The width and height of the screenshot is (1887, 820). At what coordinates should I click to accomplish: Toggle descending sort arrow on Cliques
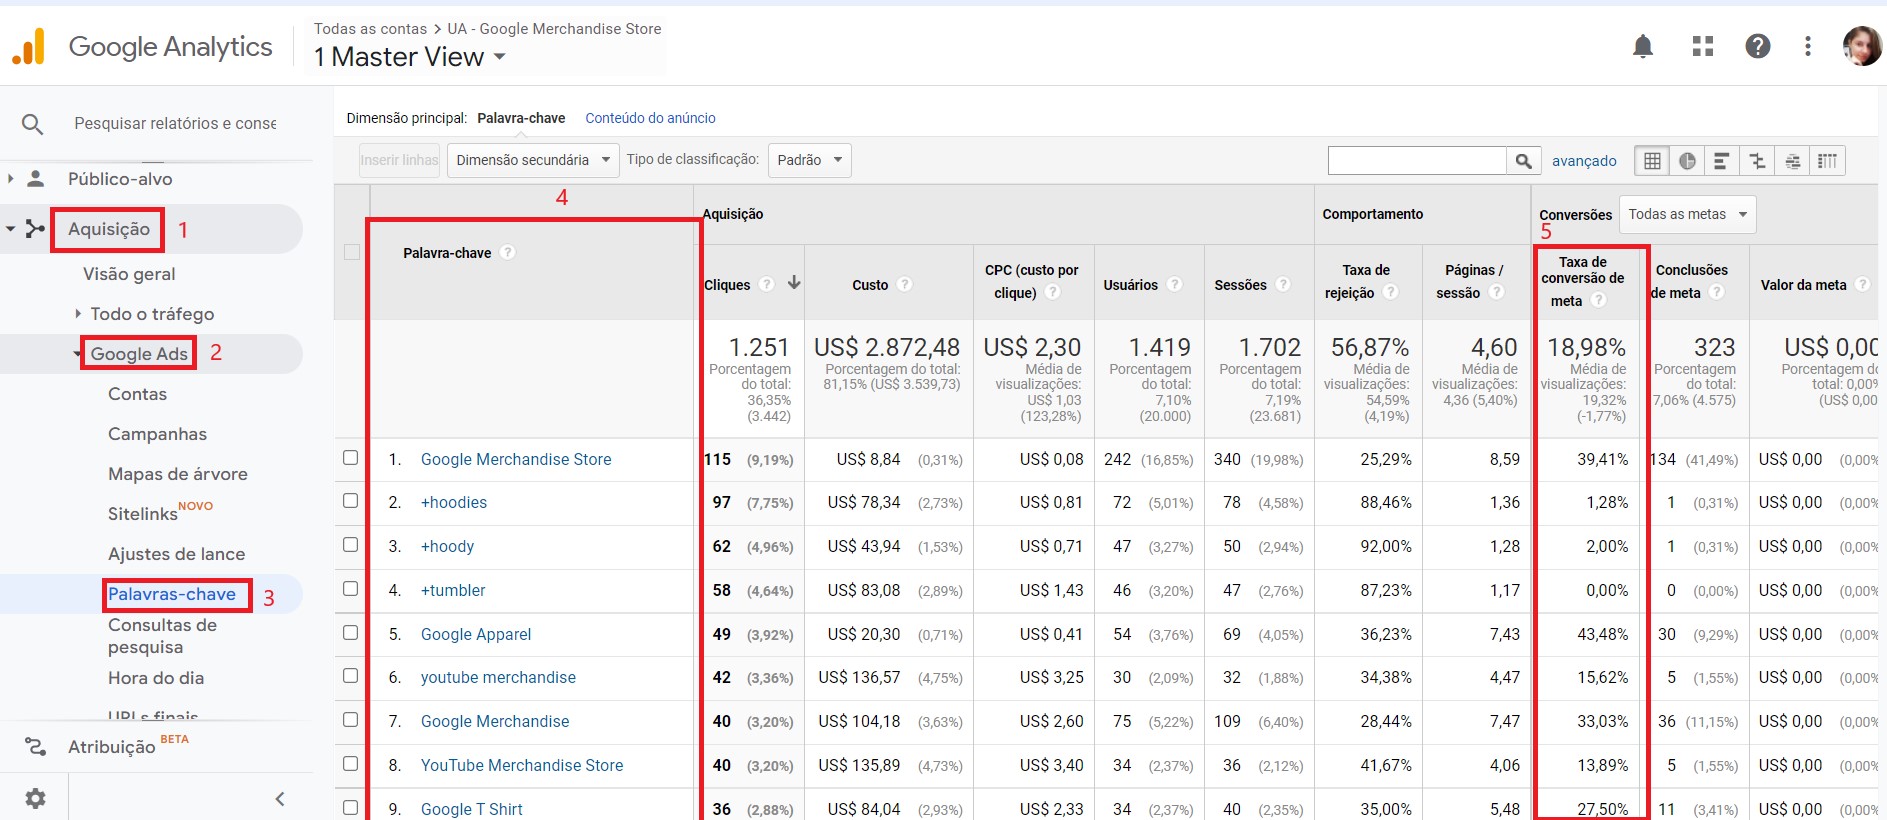click(x=794, y=283)
